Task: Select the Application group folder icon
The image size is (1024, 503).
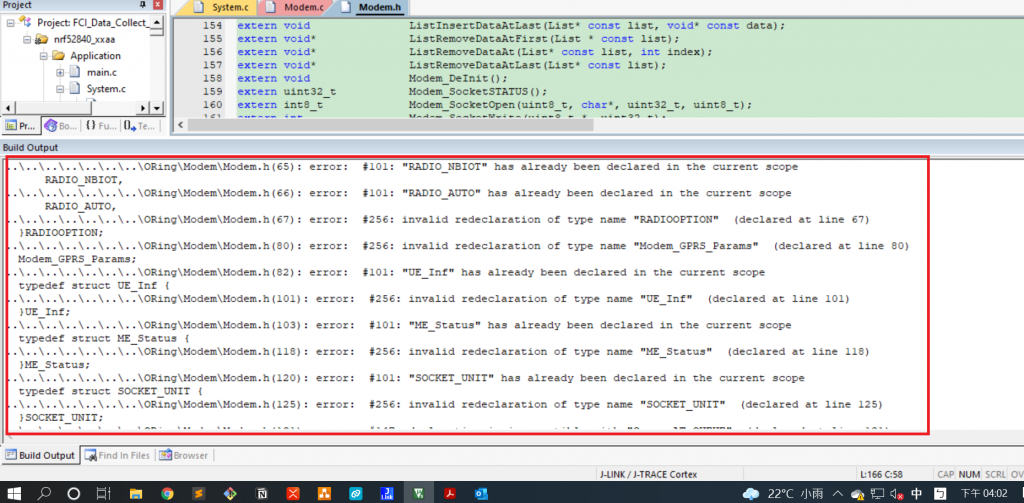Action: (59, 56)
